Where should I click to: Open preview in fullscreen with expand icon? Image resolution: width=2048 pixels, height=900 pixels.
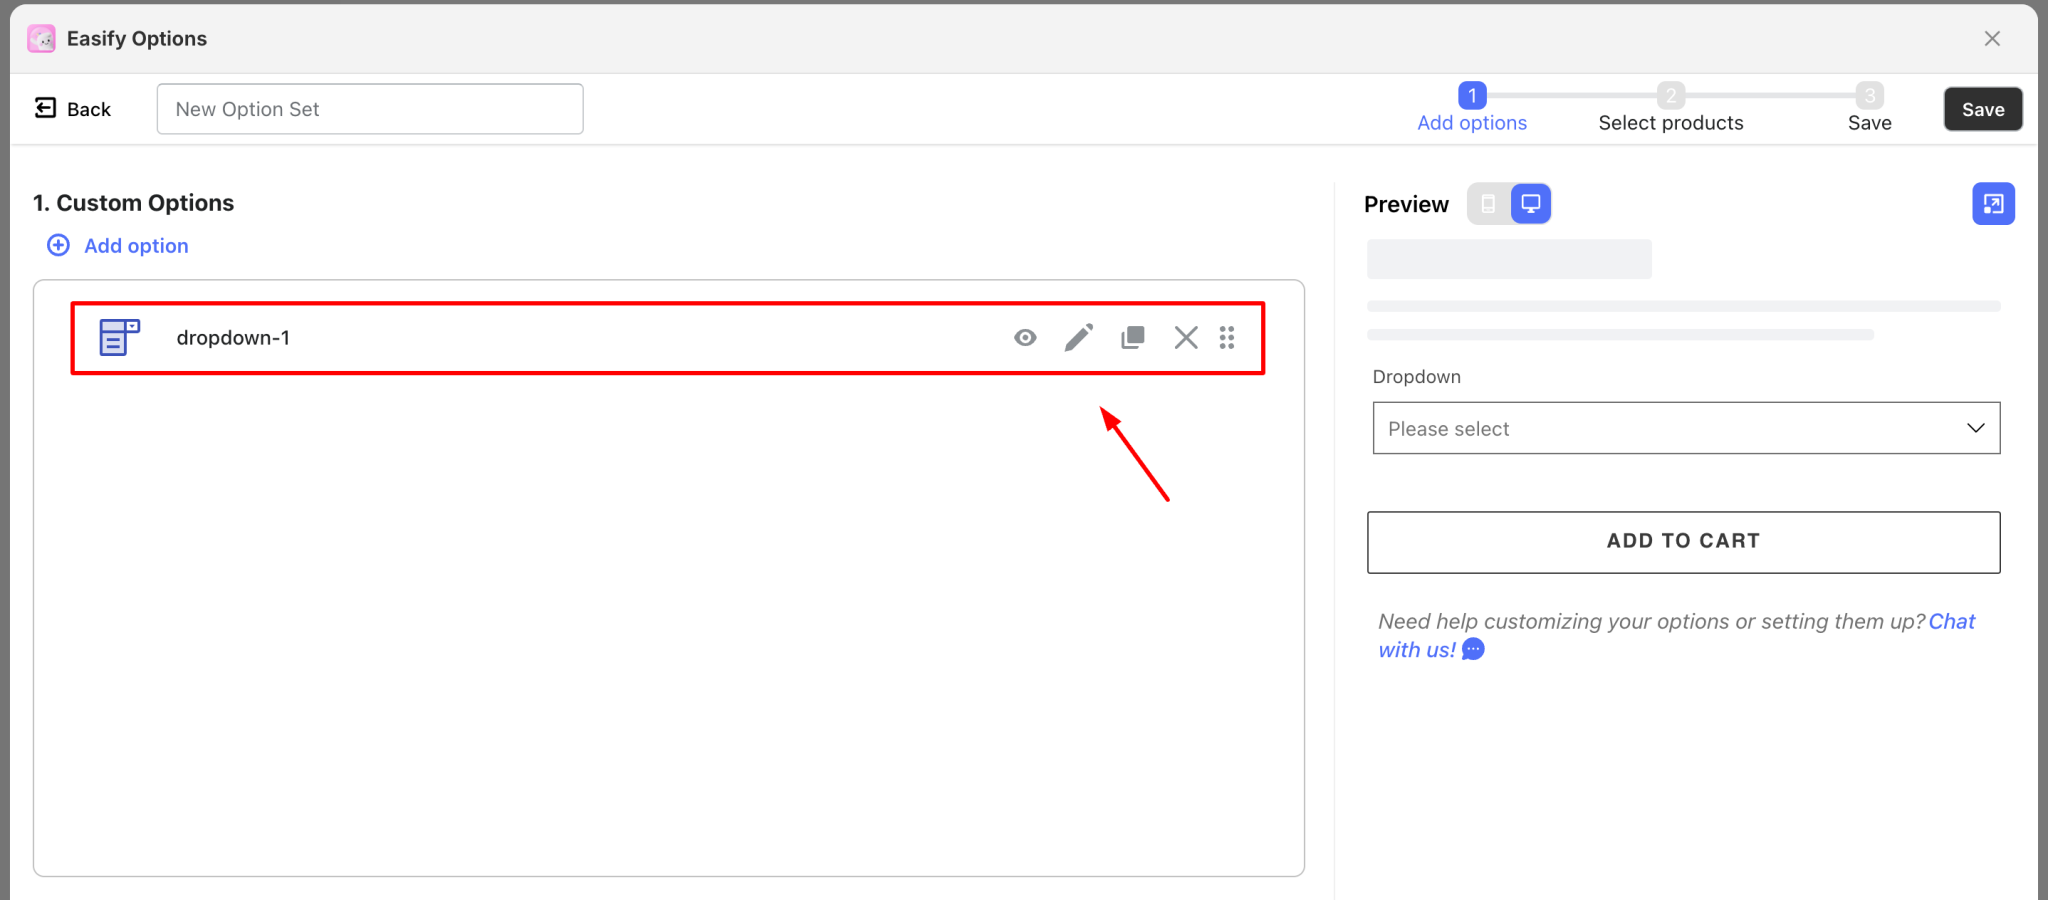[1993, 203]
